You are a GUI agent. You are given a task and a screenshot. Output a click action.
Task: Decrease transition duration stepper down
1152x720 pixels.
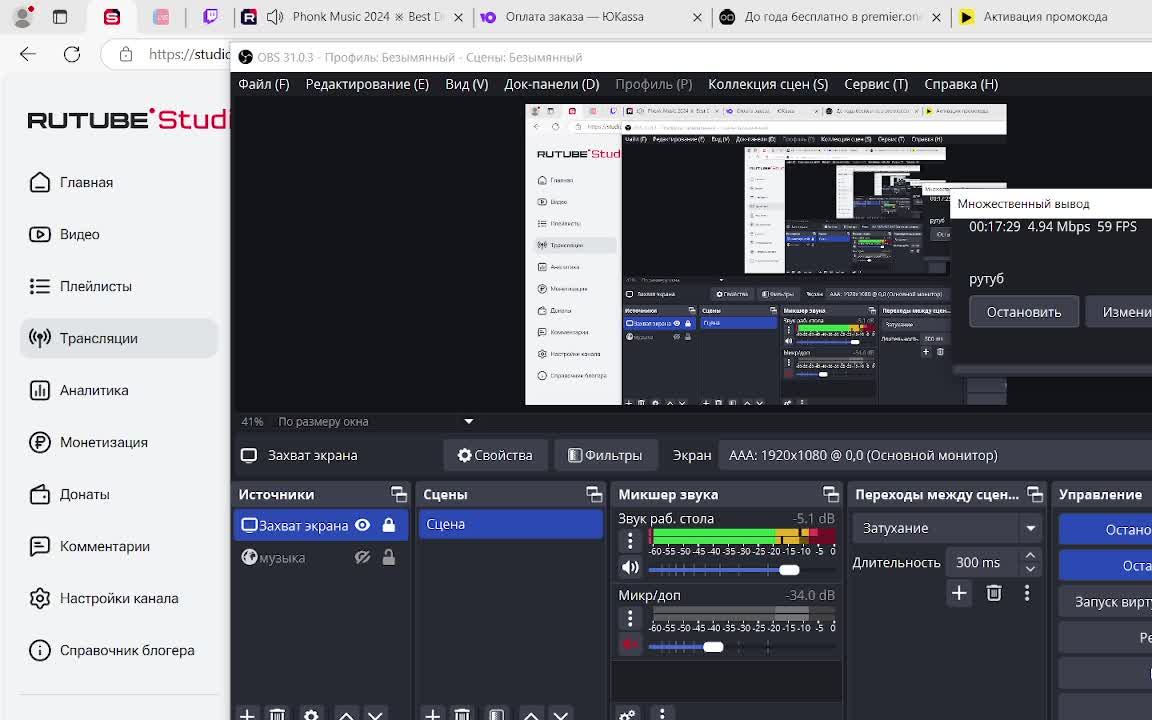coord(1030,569)
